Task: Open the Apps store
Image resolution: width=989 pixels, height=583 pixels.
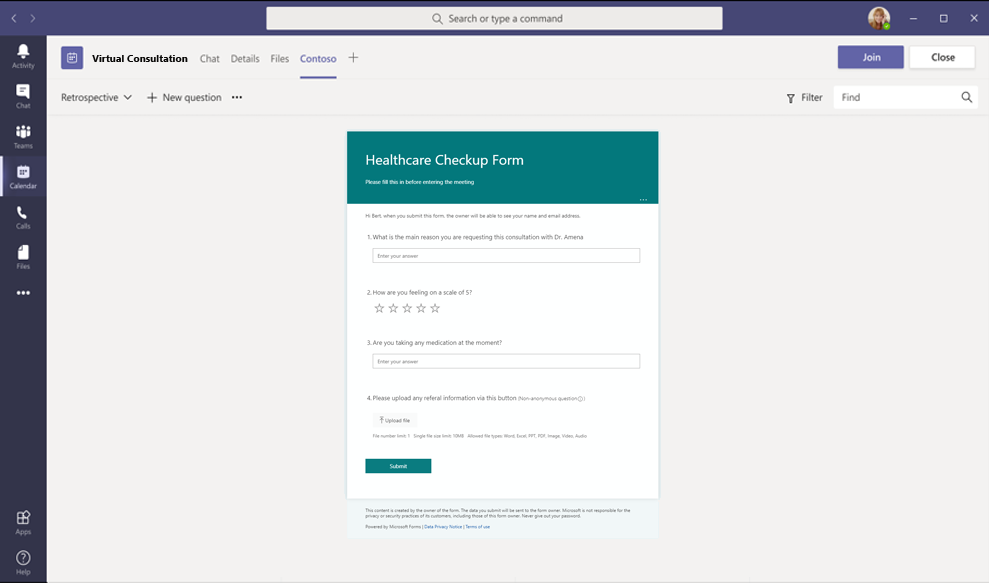Action: coord(23,522)
